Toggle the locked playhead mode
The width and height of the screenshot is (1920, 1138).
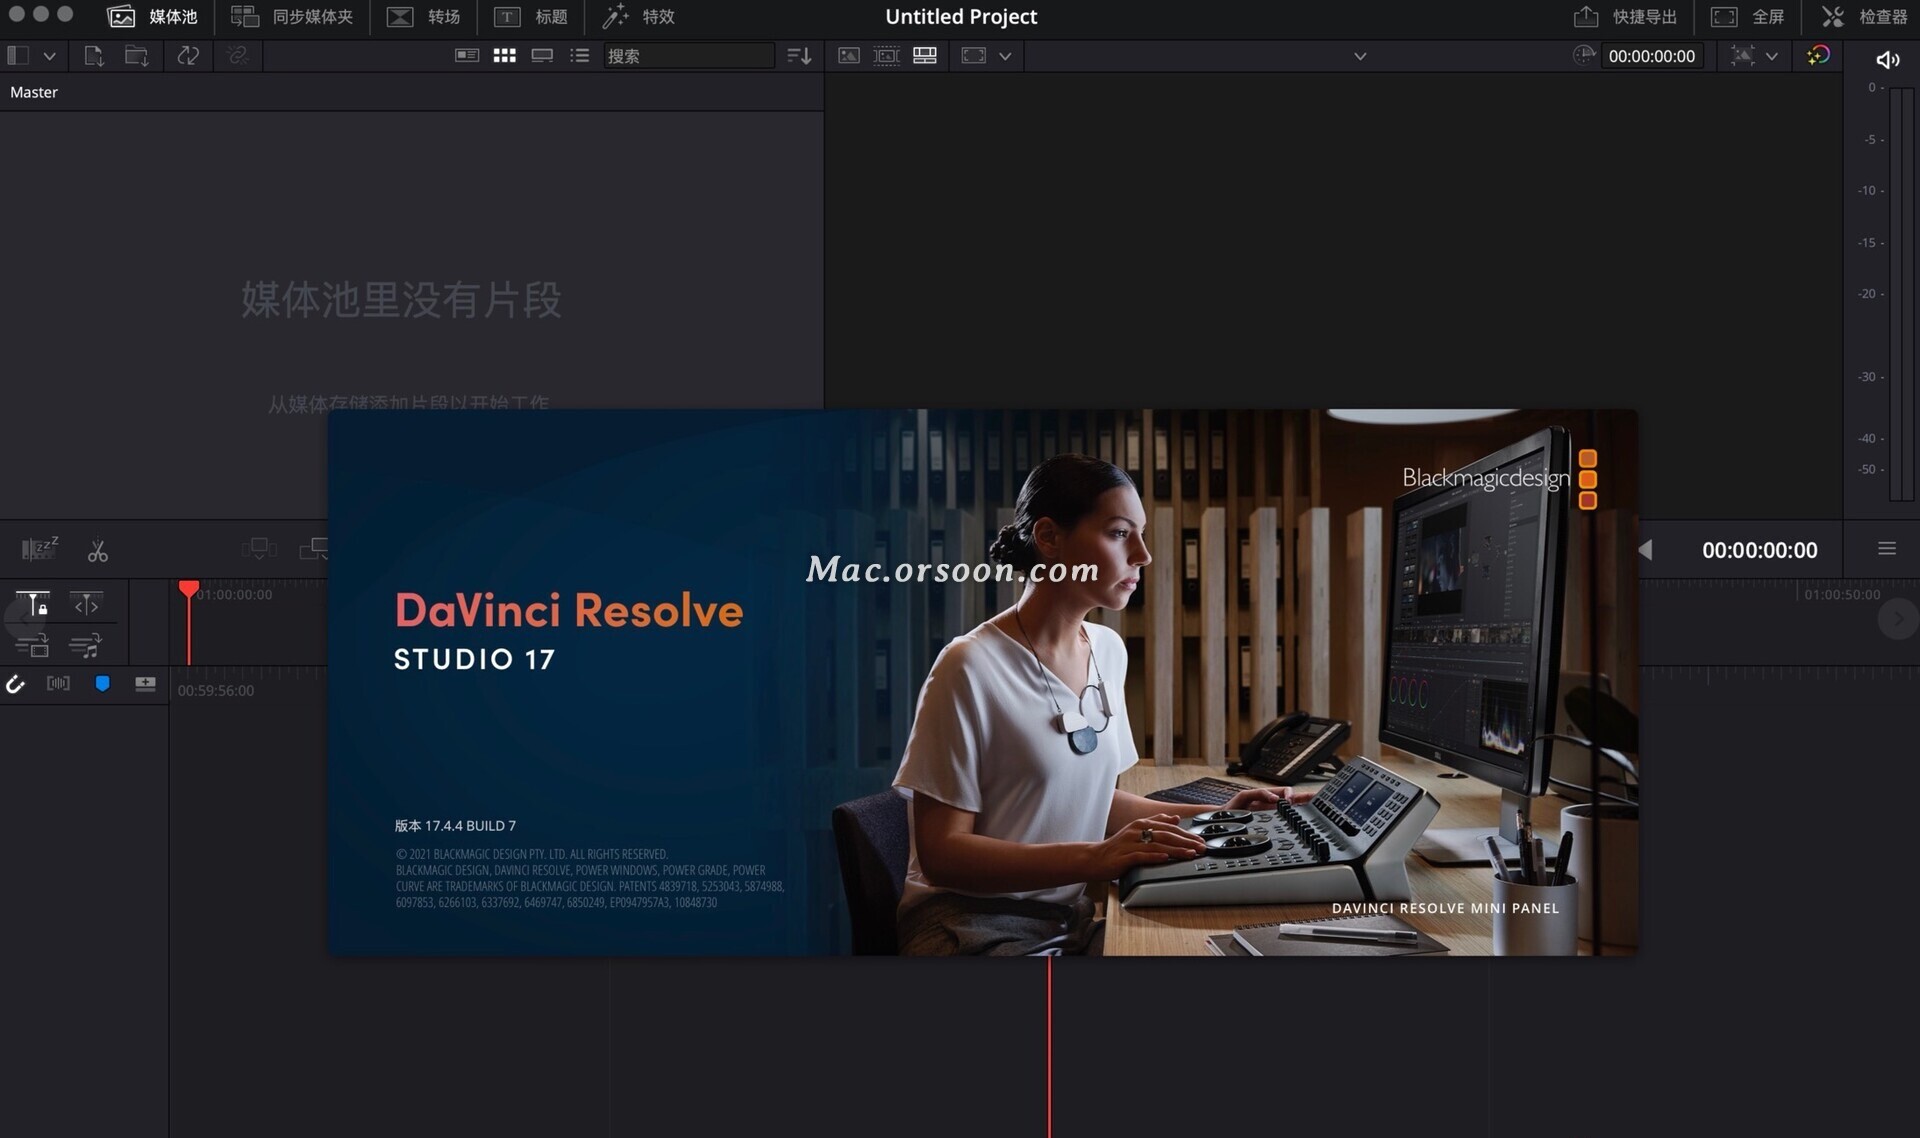[33, 604]
